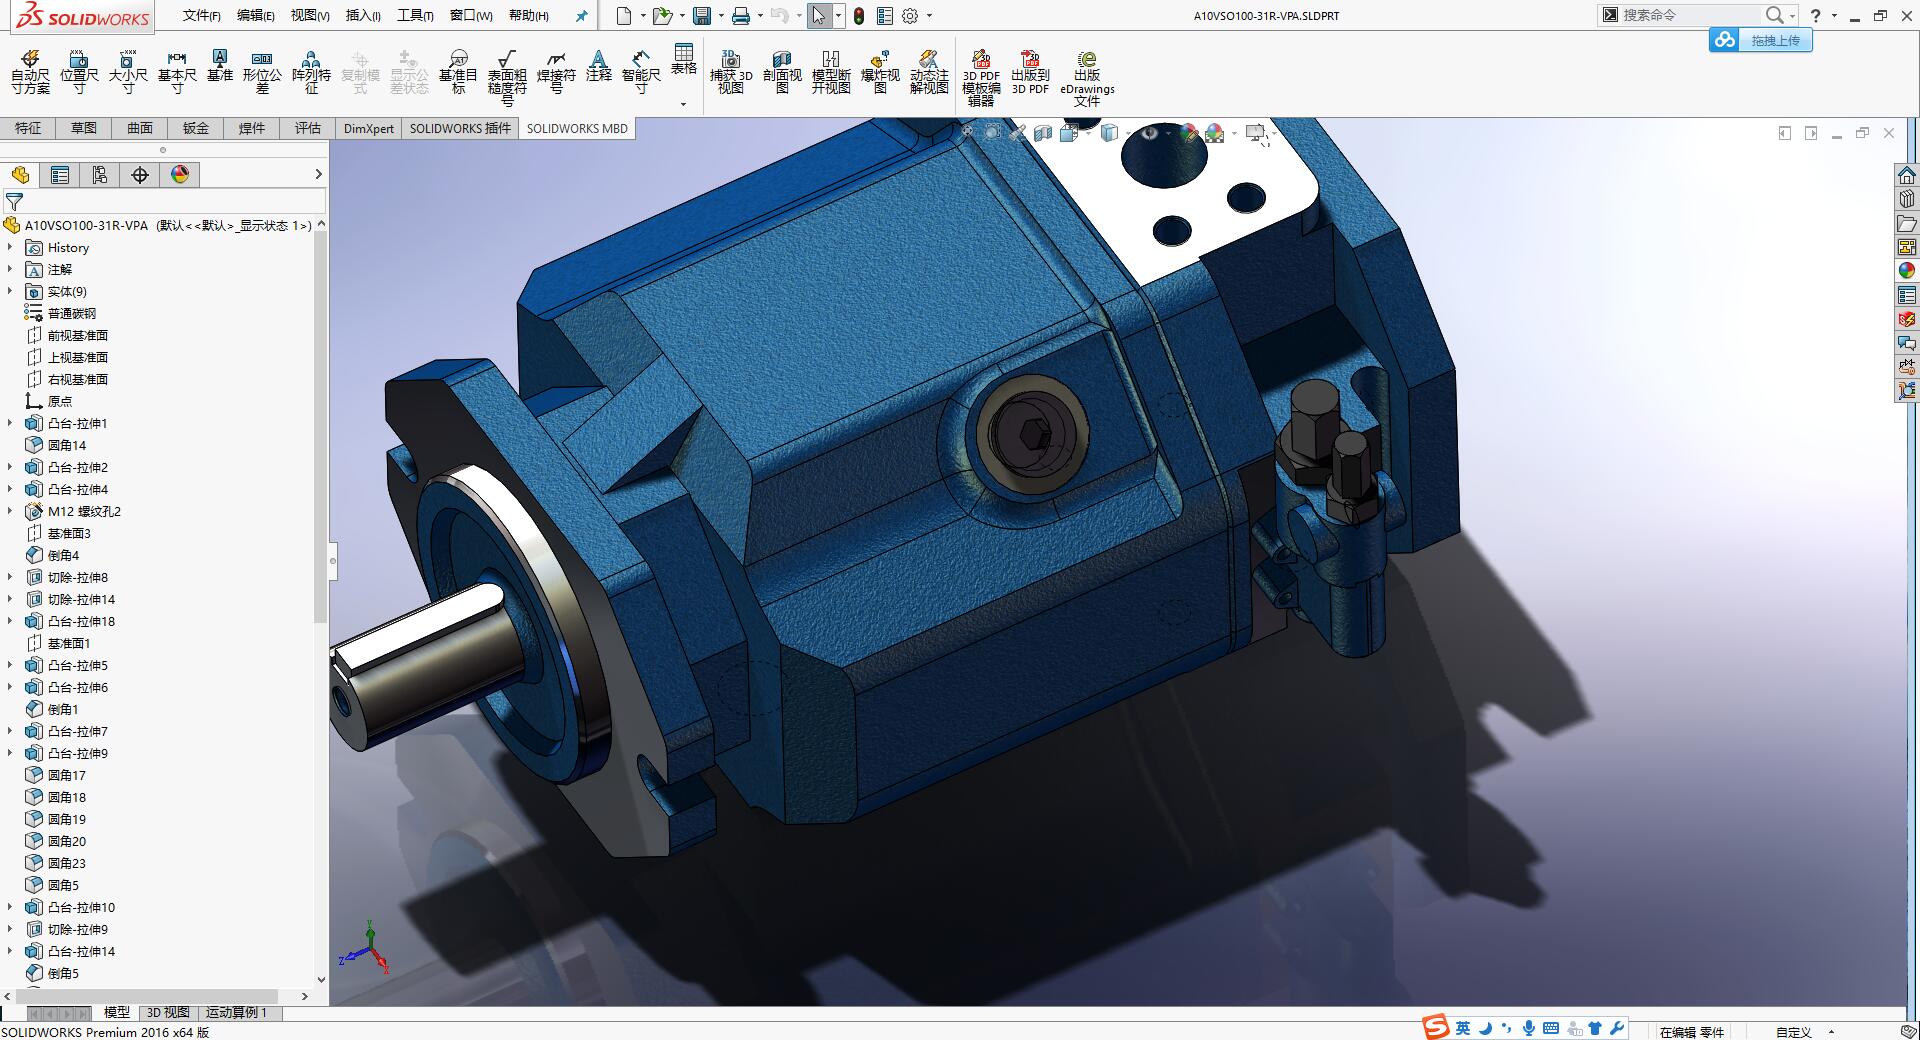Open the Geometric Tolerance tool
Viewport: 1920px width, 1040px height.
tap(262, 73)
